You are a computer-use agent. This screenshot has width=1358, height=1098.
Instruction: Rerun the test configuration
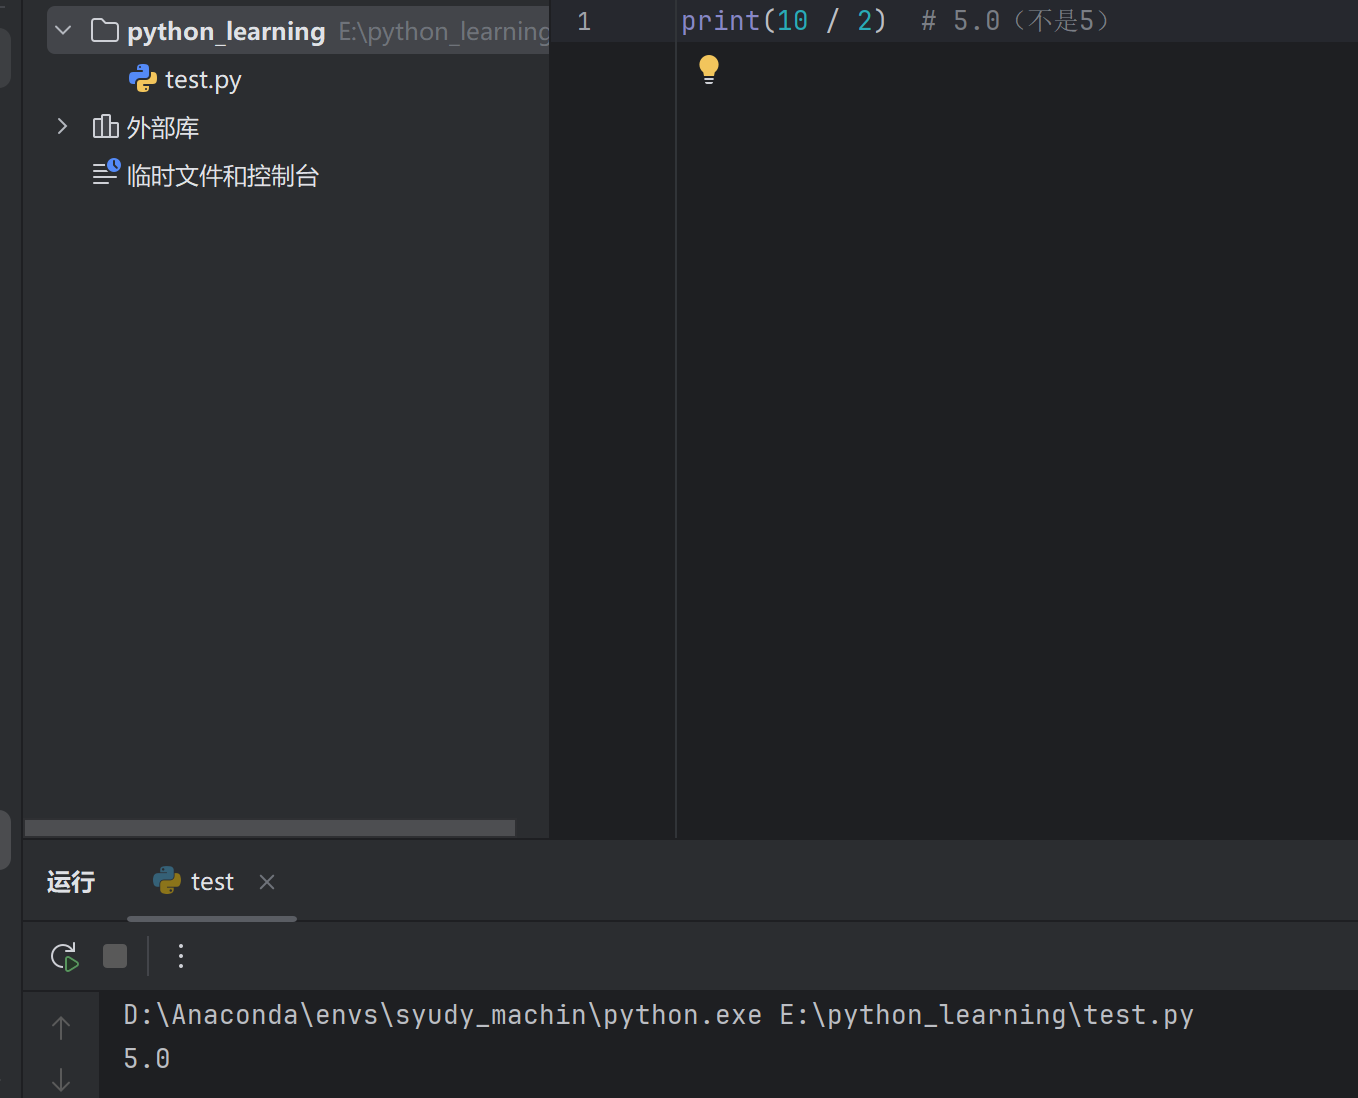click(x=65, y=957)
